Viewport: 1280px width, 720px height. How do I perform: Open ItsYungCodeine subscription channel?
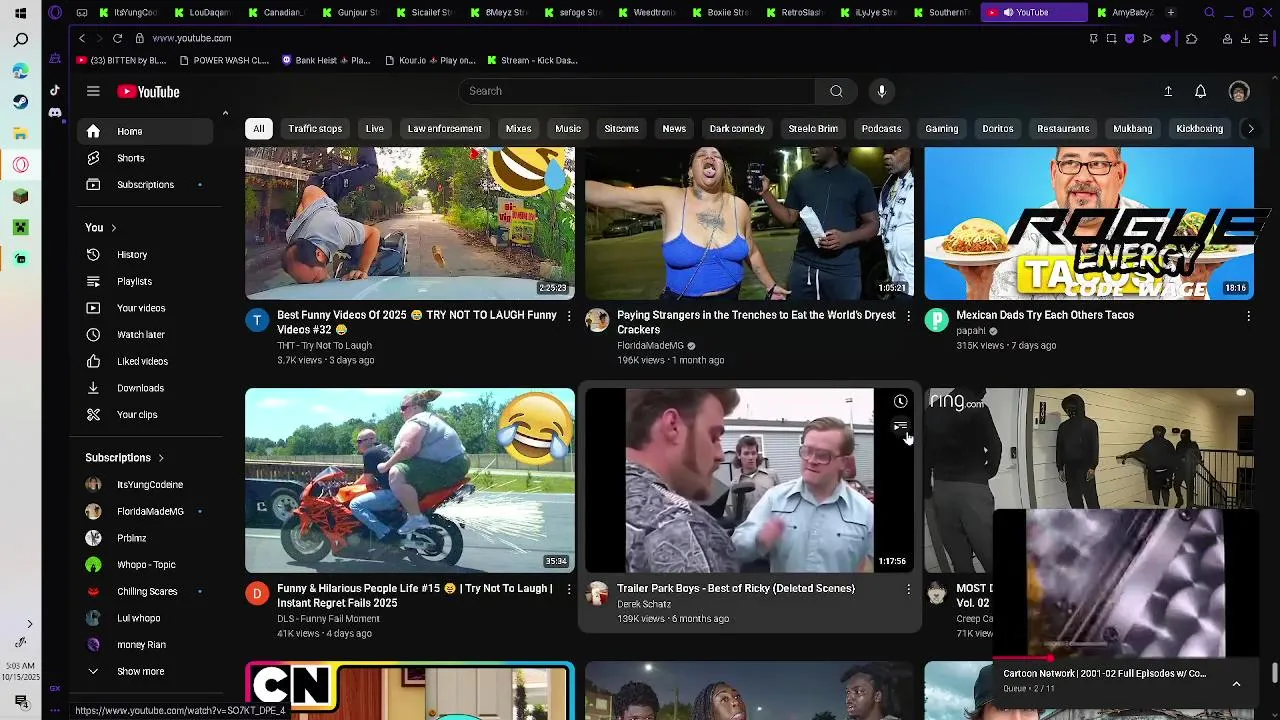coord(145,485)
